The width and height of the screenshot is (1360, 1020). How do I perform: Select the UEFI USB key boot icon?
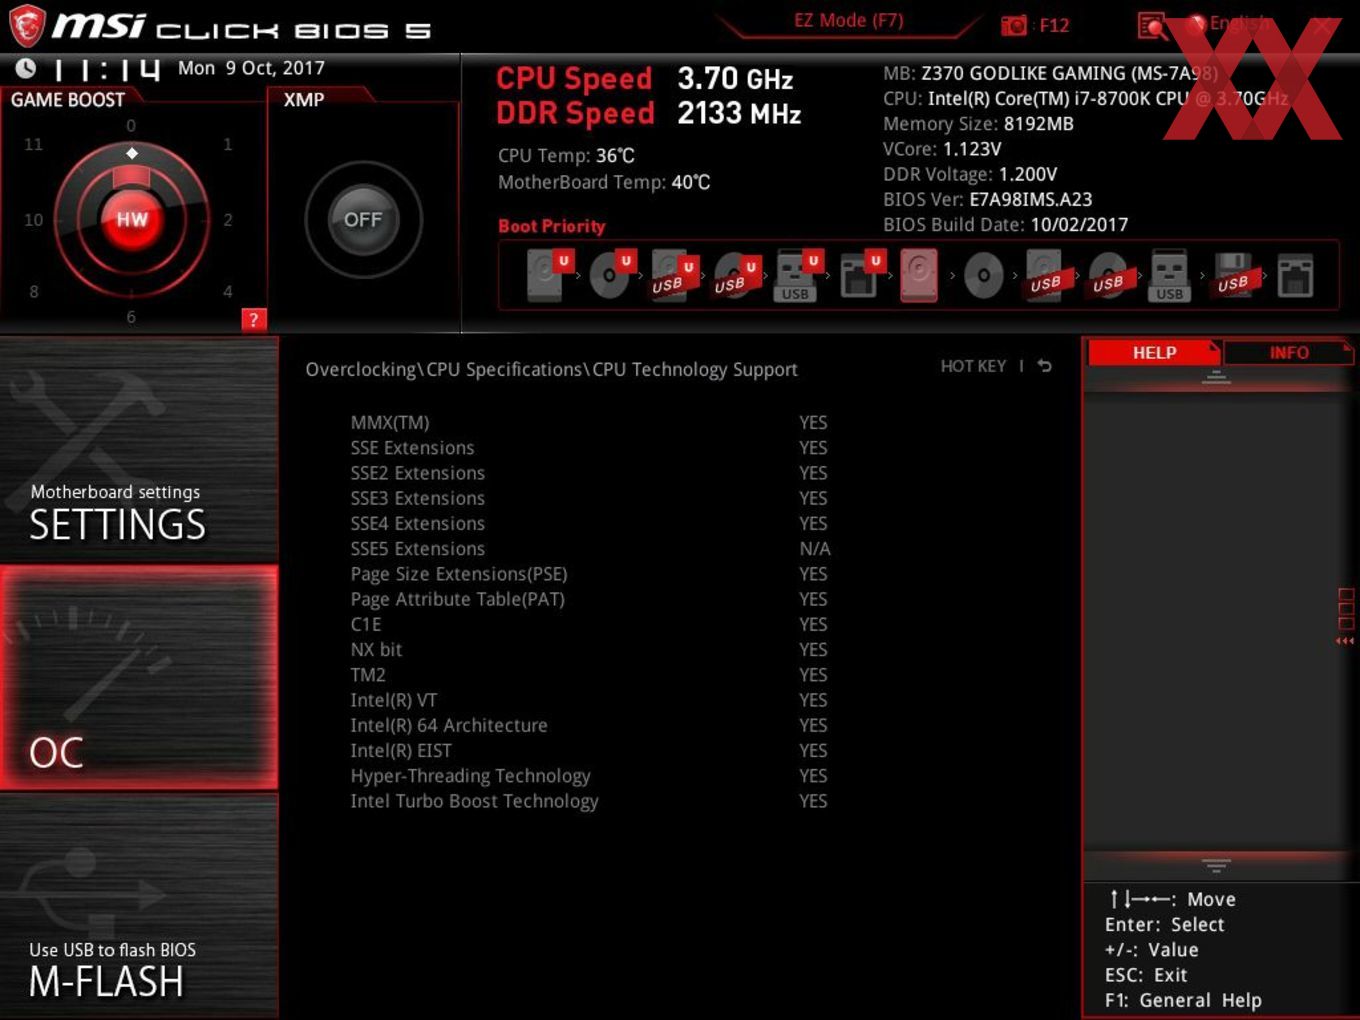(x=797, y=275)
